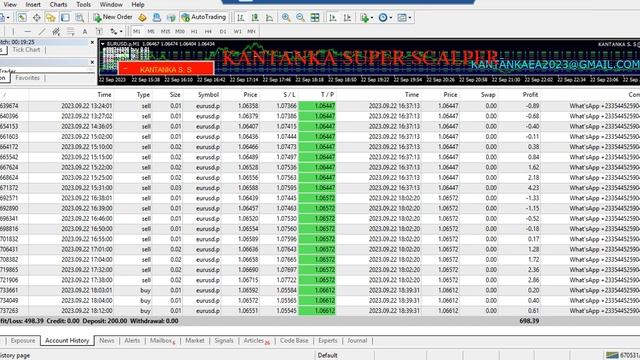Close the Navigator panel
This screenshot has height=360, width=640.
pos(92,62)
